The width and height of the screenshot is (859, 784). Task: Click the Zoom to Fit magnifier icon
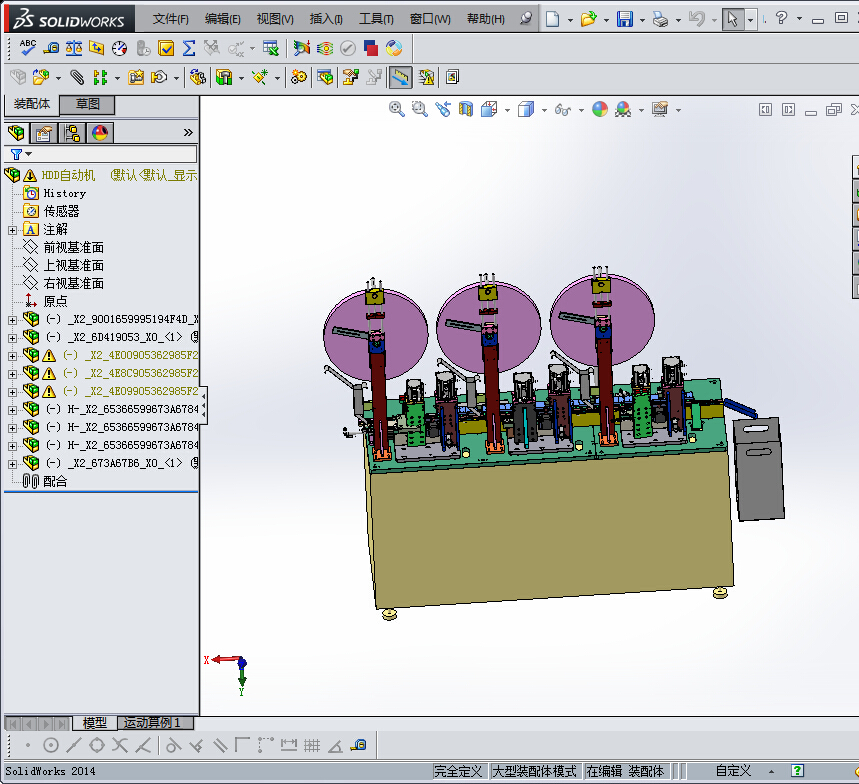point(397,109)
